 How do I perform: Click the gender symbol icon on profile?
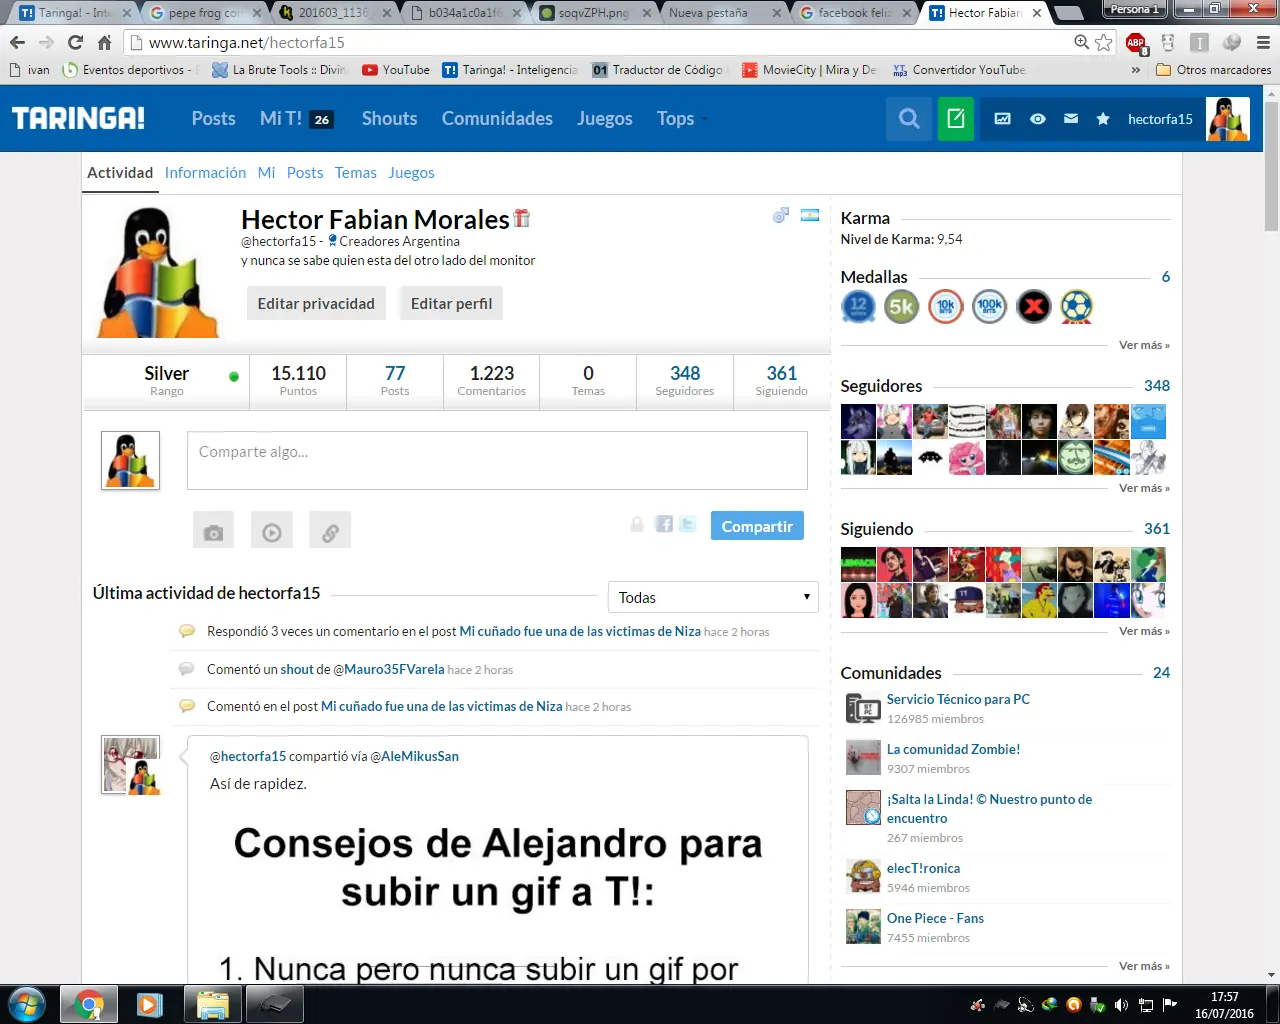[781, 215]
